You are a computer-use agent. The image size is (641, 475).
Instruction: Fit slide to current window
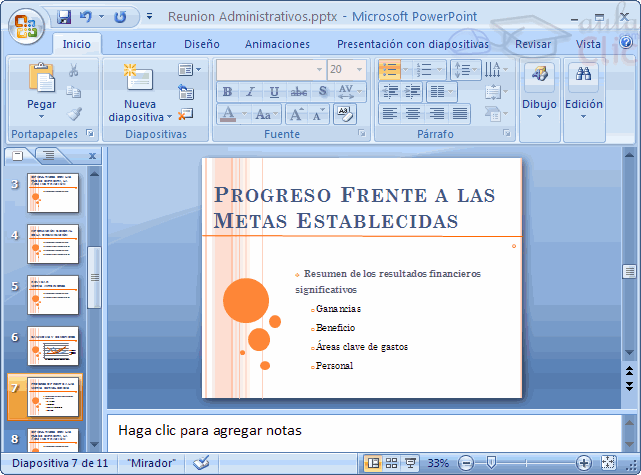click(608, 463)
